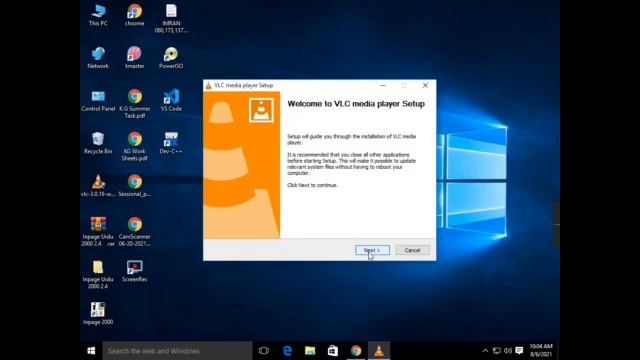This screenshot has height=360, width=640.
Task: Minimize the VLC Setup window
Action: (382, 85)
